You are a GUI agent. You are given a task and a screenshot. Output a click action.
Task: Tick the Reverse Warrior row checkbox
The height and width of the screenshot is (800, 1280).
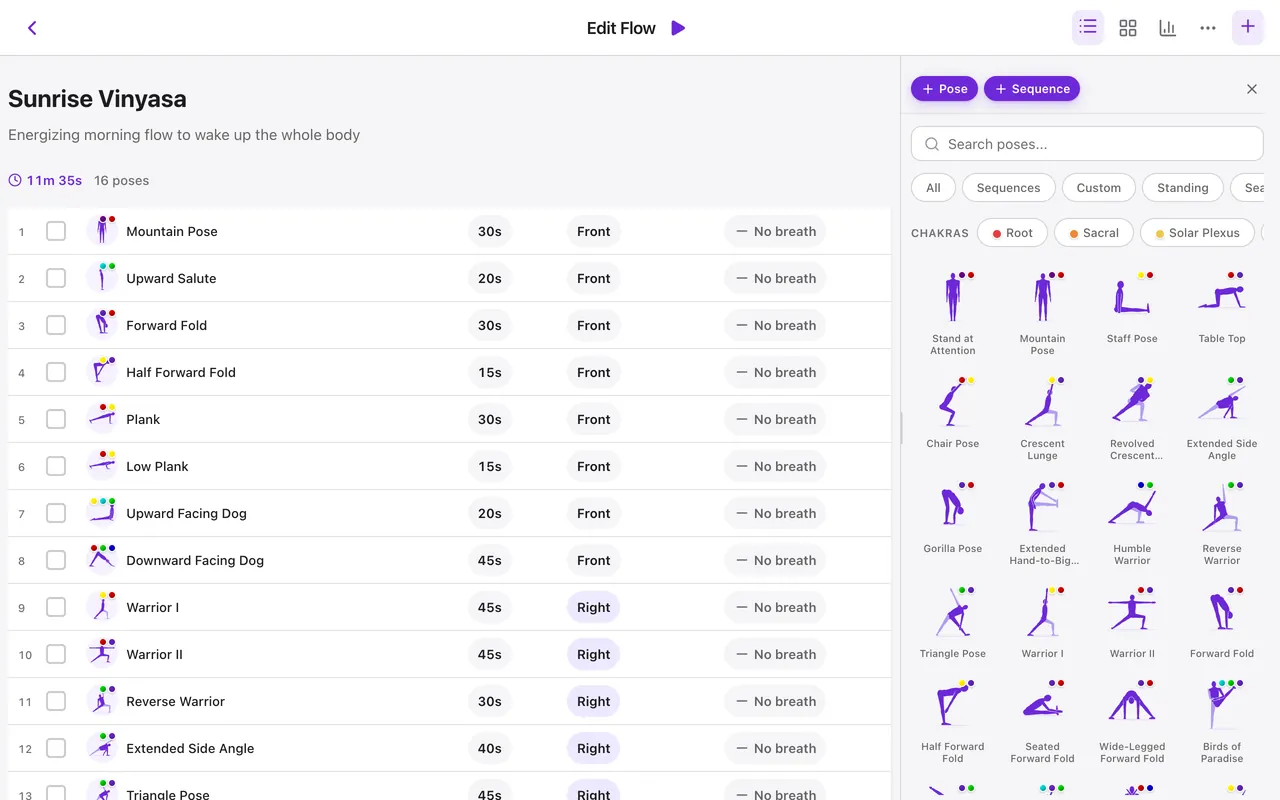[56, 701]
